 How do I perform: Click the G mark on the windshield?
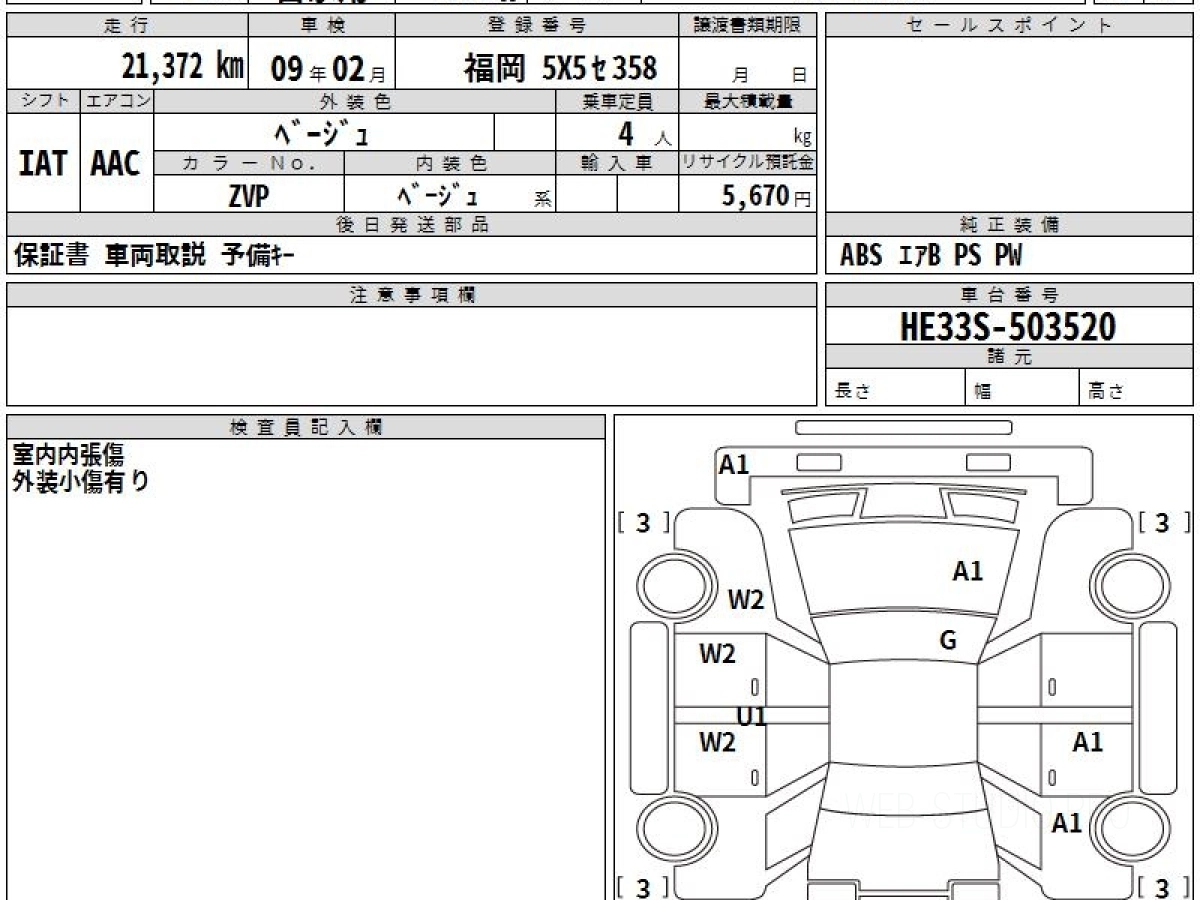(948, 641)
